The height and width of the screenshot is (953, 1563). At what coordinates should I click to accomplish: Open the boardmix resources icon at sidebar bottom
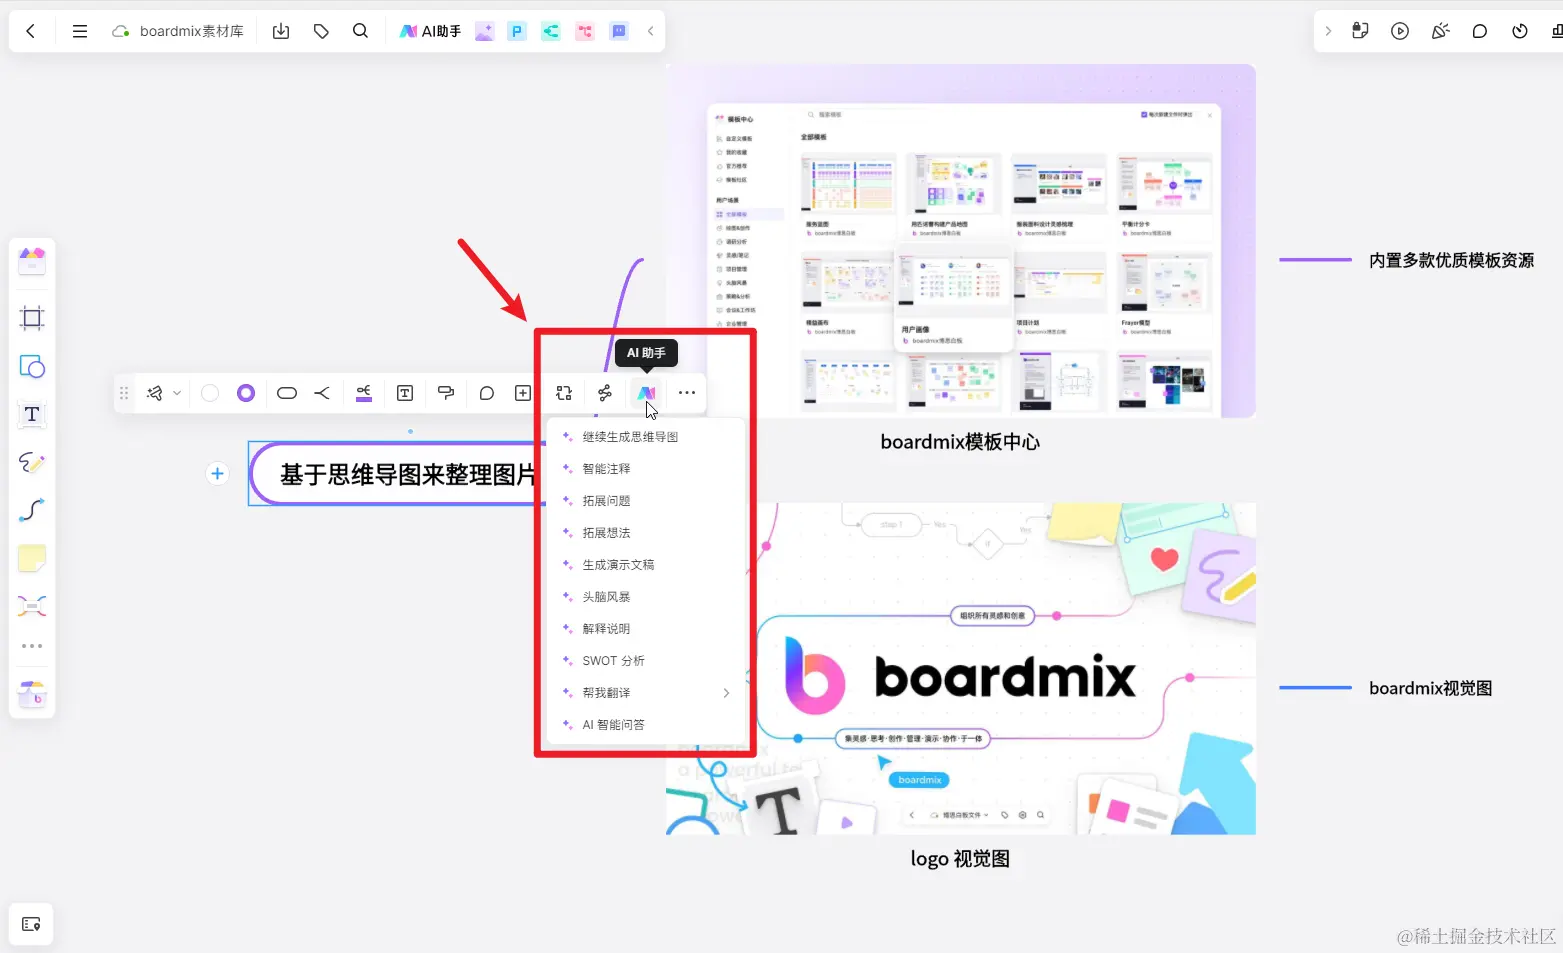(32, 693)
